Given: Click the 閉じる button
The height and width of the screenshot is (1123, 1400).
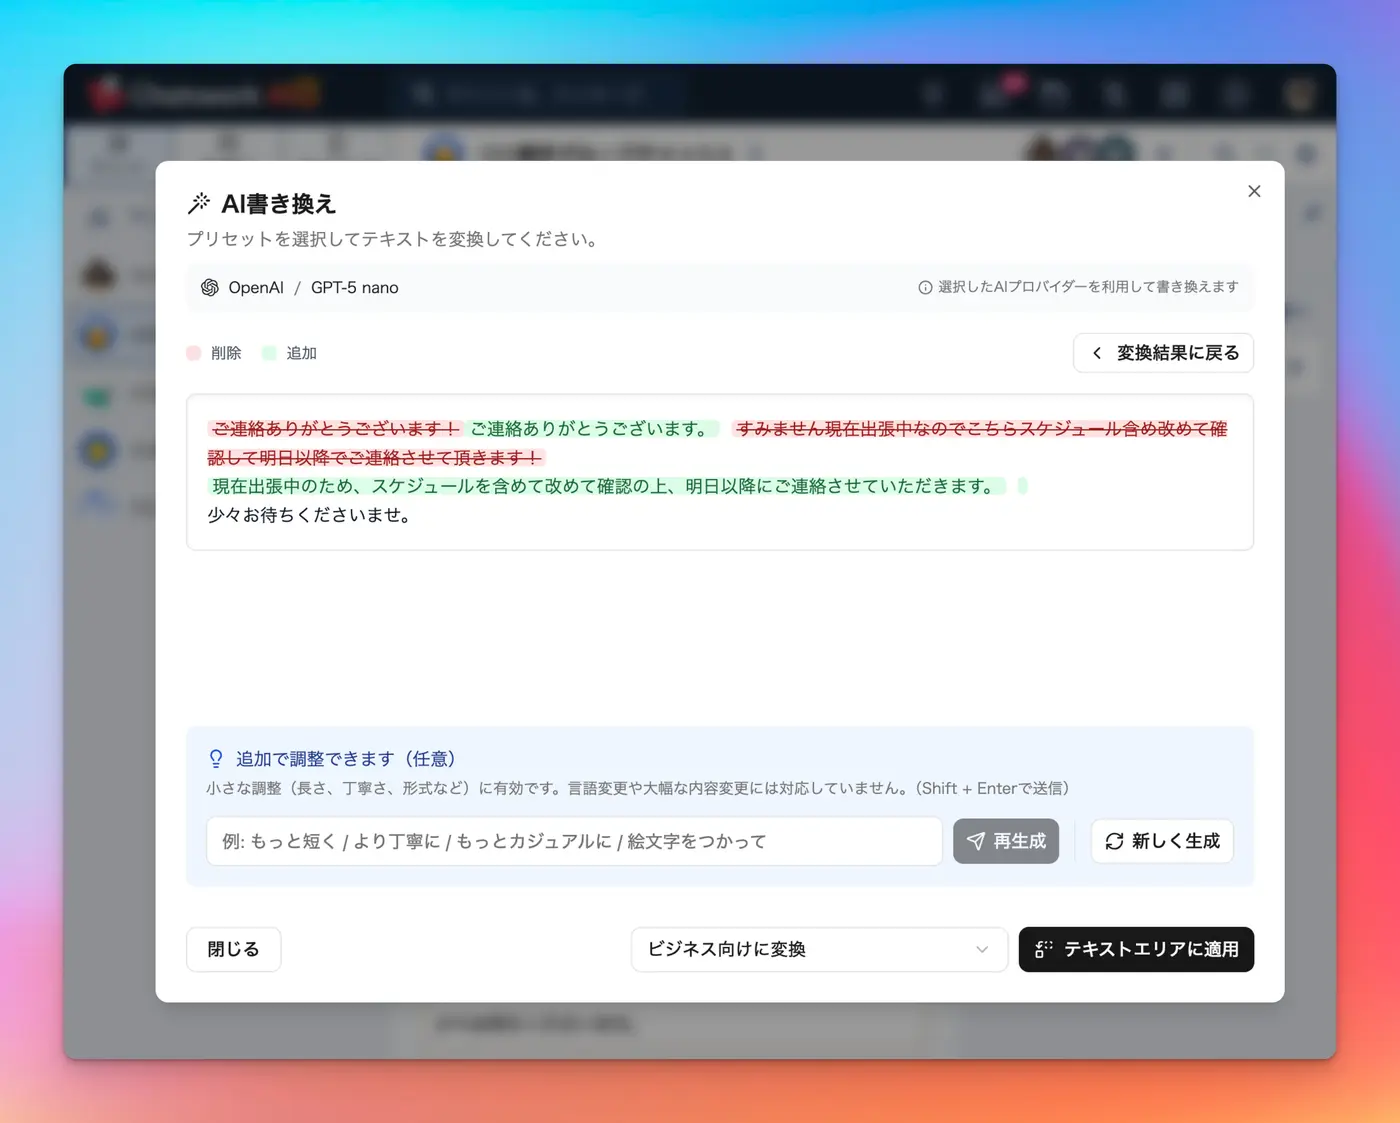Looking at the screenshot, I should tap(233, 949).
